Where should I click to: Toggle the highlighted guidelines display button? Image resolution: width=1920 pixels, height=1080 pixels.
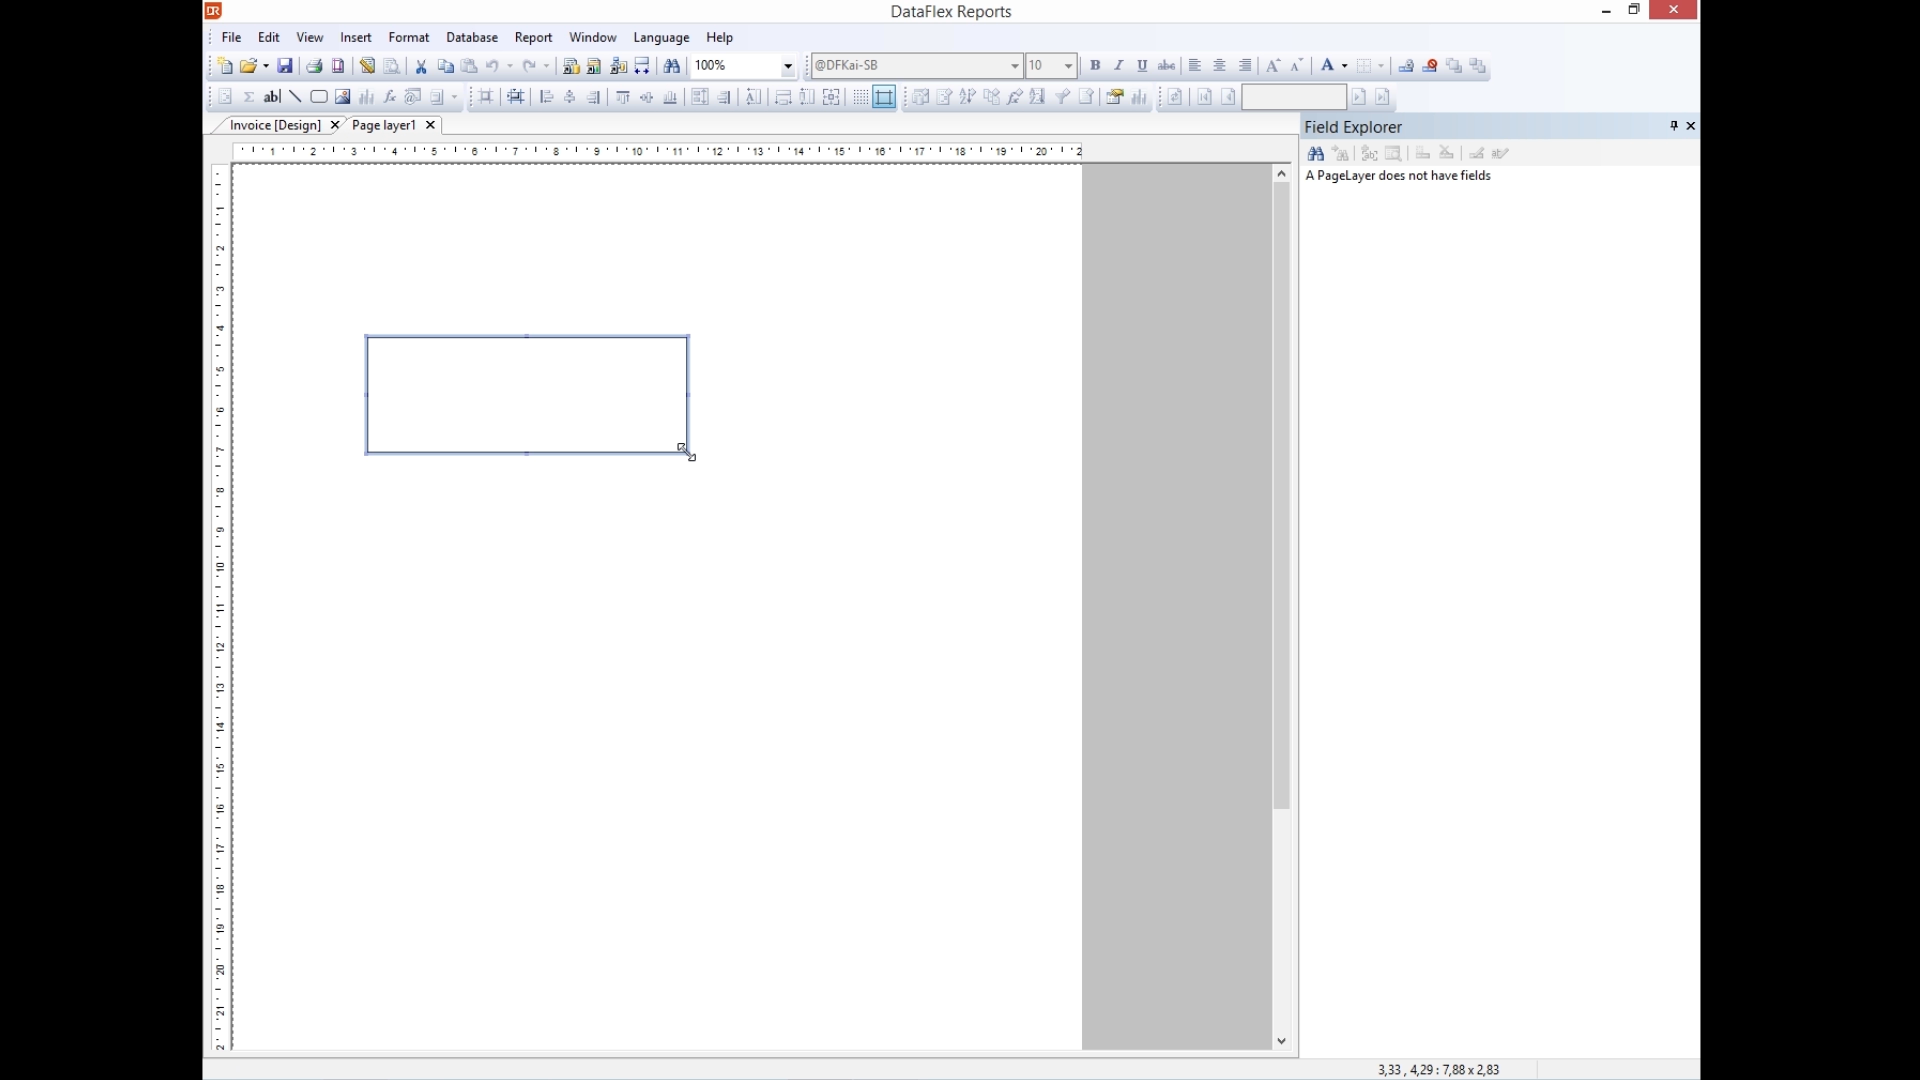pos(885,97)
